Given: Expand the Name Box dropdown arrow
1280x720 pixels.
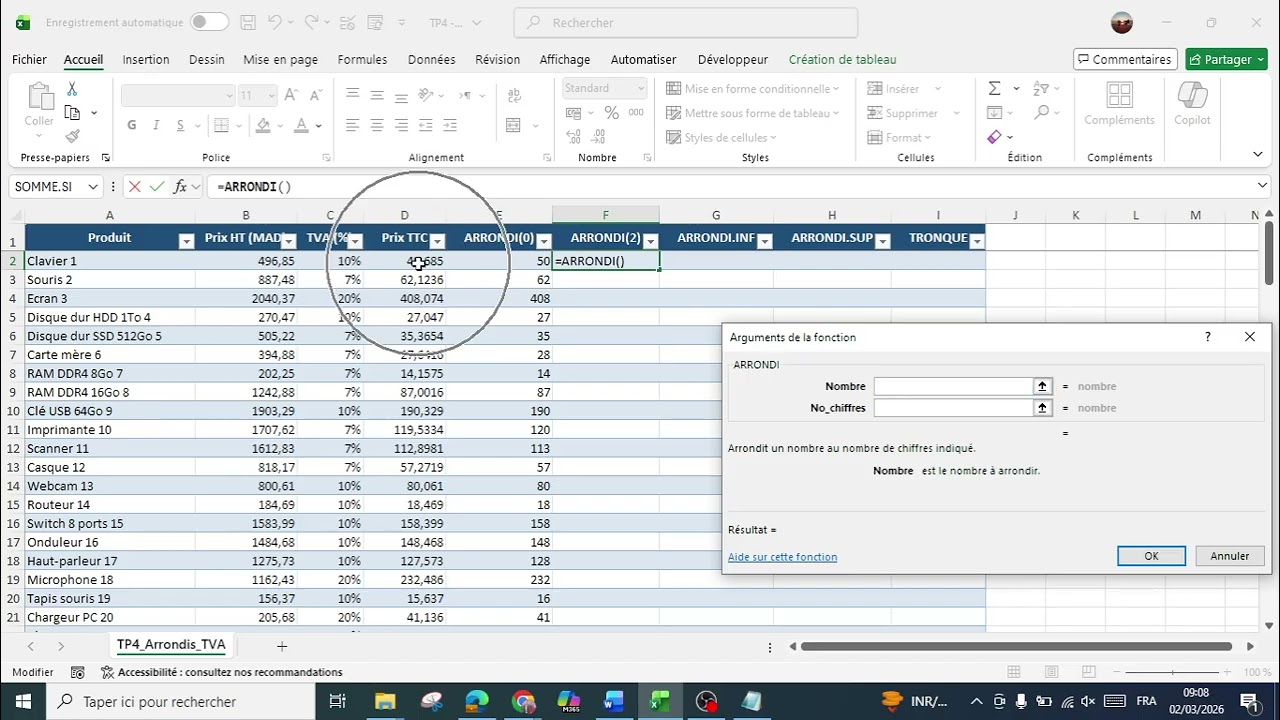Looking at the screenshot, I should tap(93, 186).
